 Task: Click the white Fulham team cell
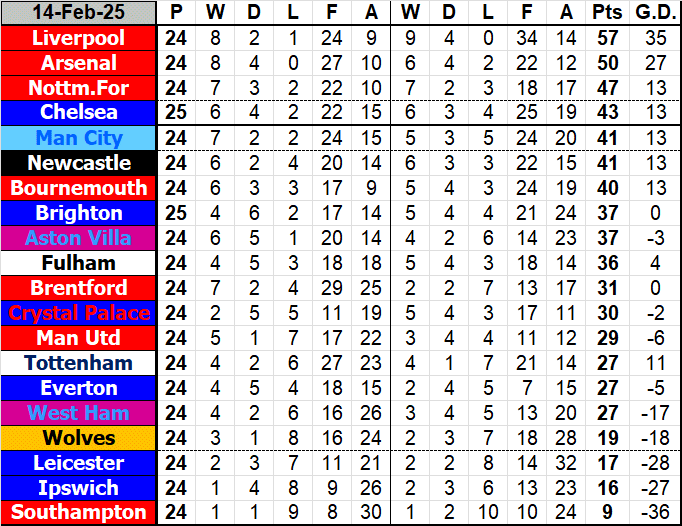(79, 263)
